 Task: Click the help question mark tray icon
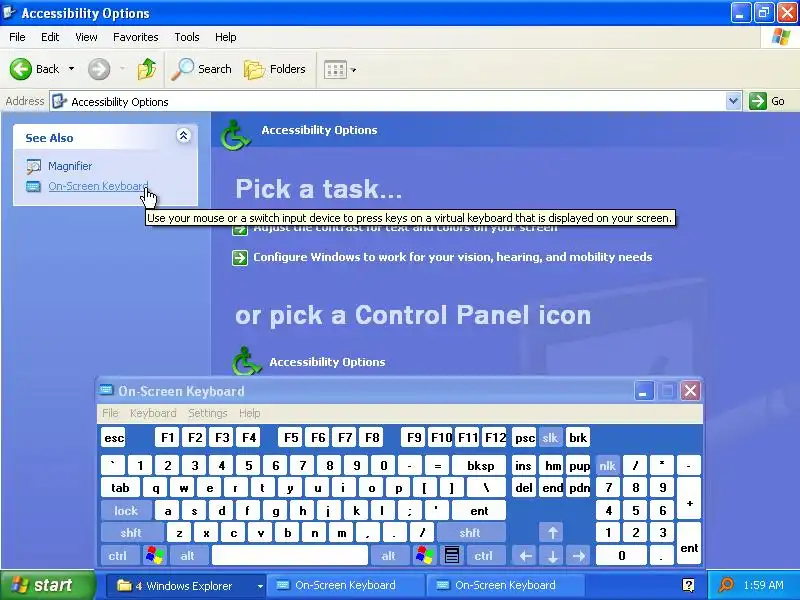(688, 585)
